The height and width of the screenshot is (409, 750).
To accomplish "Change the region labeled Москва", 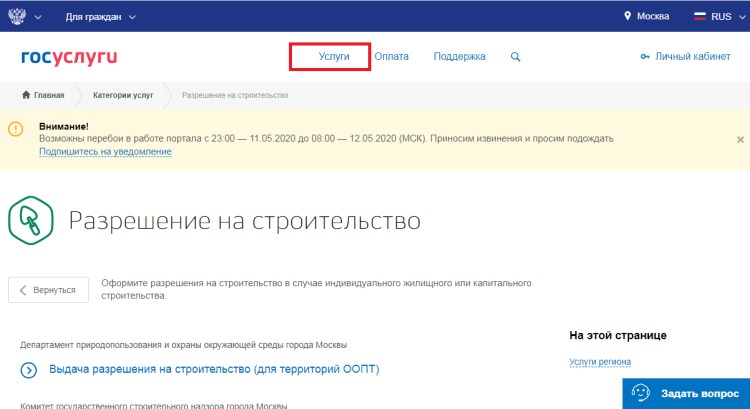I will [x=653, y=16].
